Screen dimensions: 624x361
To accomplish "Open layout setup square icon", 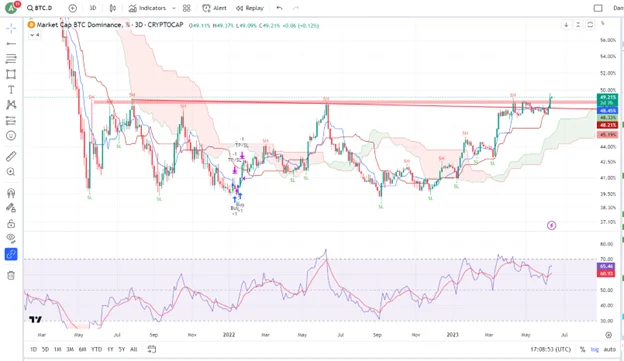I will [x=598, y=8].
